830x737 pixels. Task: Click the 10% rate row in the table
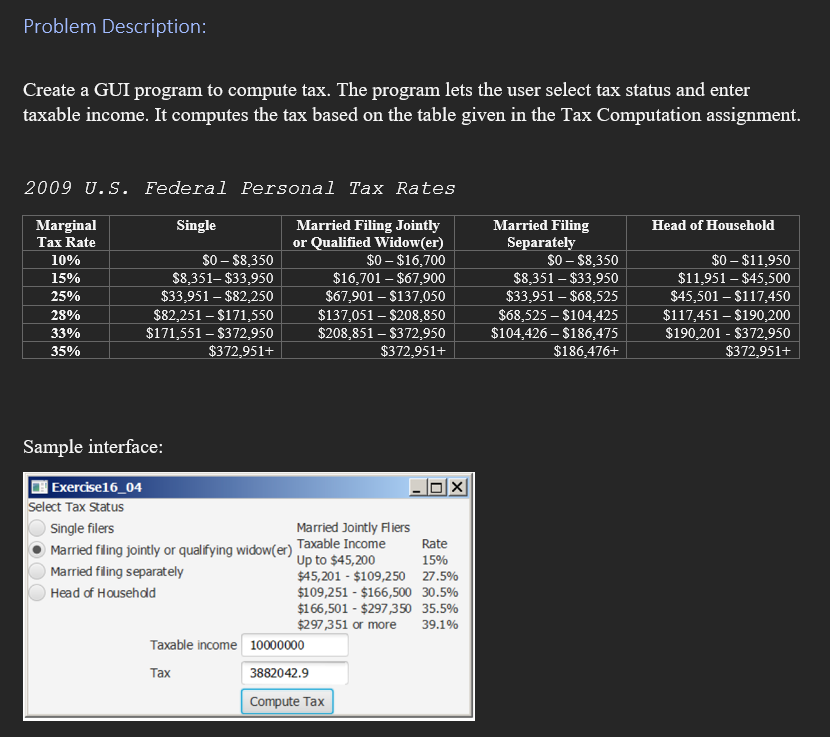[x=65, y=260]
